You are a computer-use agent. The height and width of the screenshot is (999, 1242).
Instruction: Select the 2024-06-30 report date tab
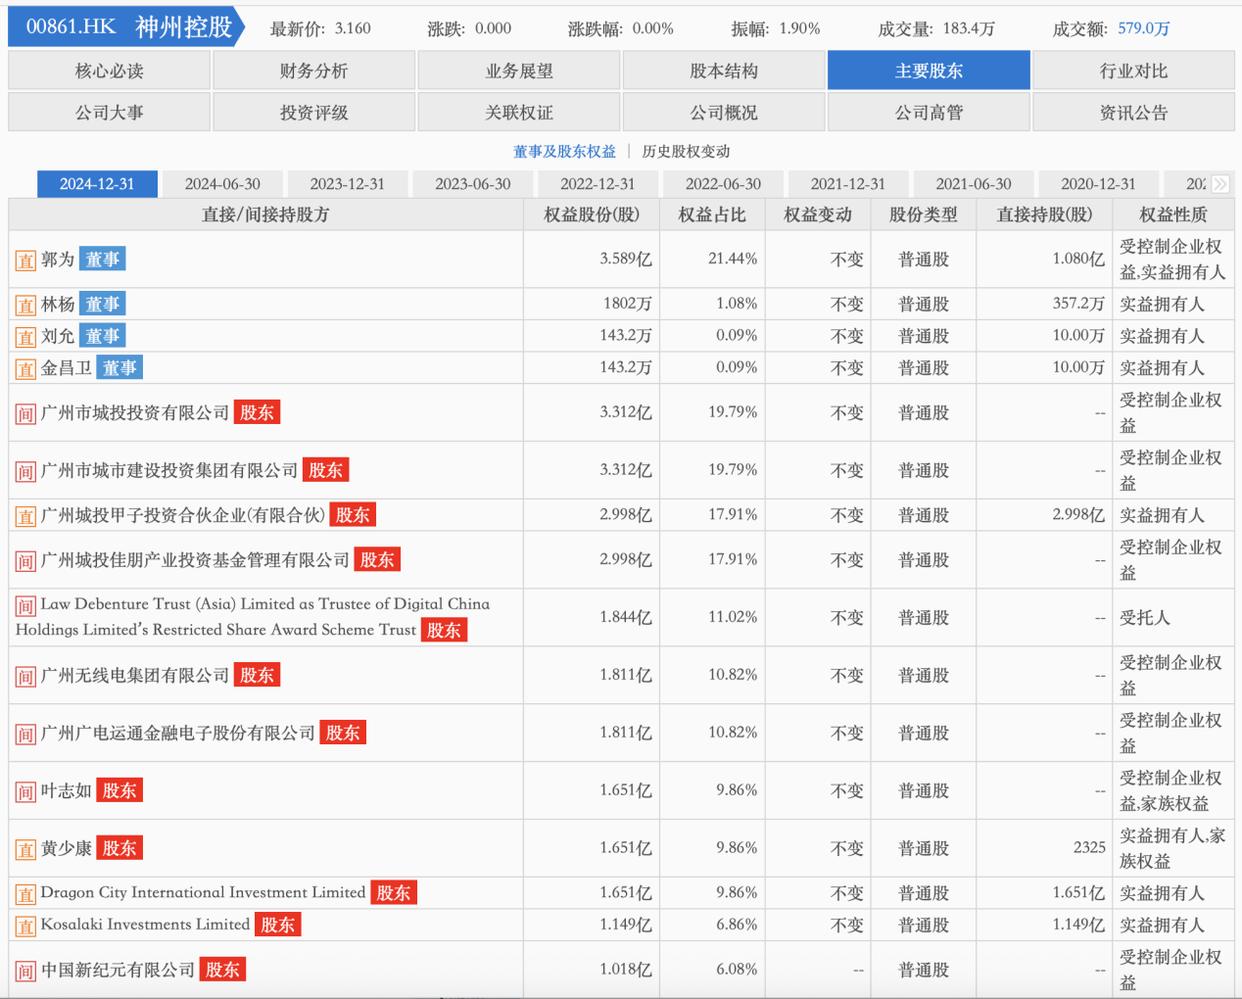[222, 184]
